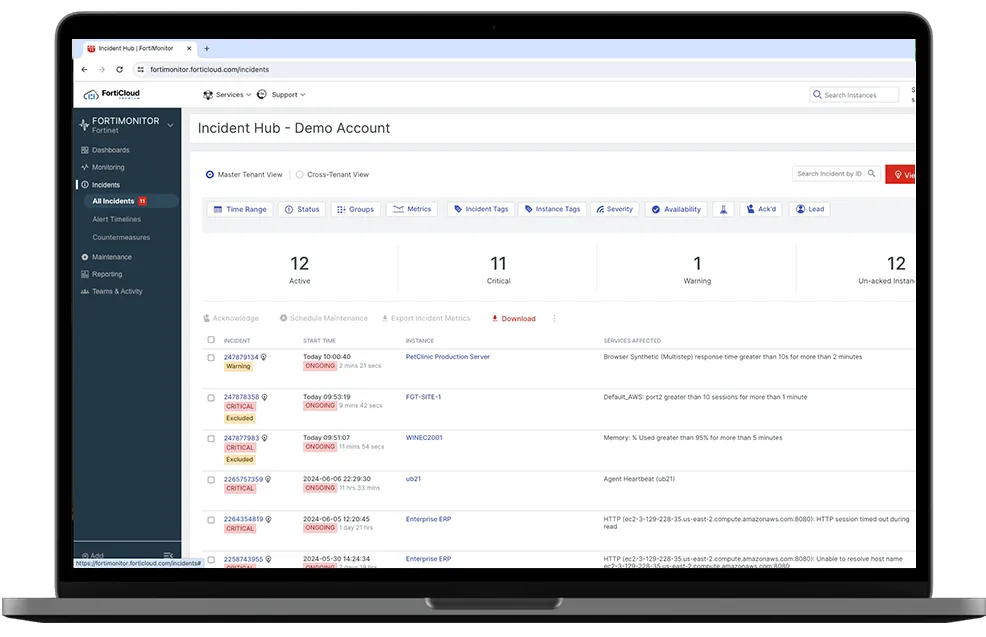This screenshot has width=986, height=637.
Task: Open the ub21 instance link
Action: 413,479
